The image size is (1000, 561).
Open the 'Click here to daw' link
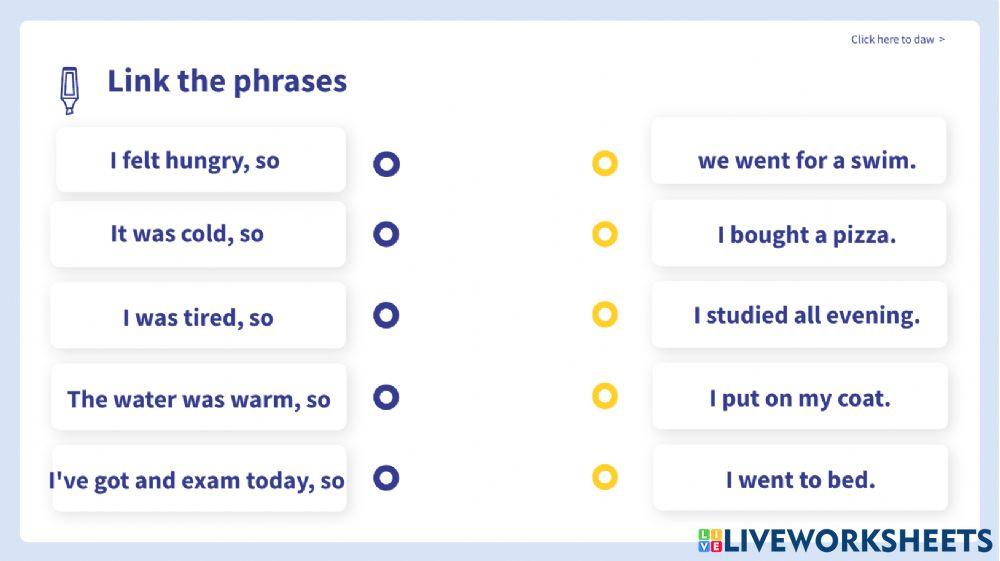click(897, 40)
